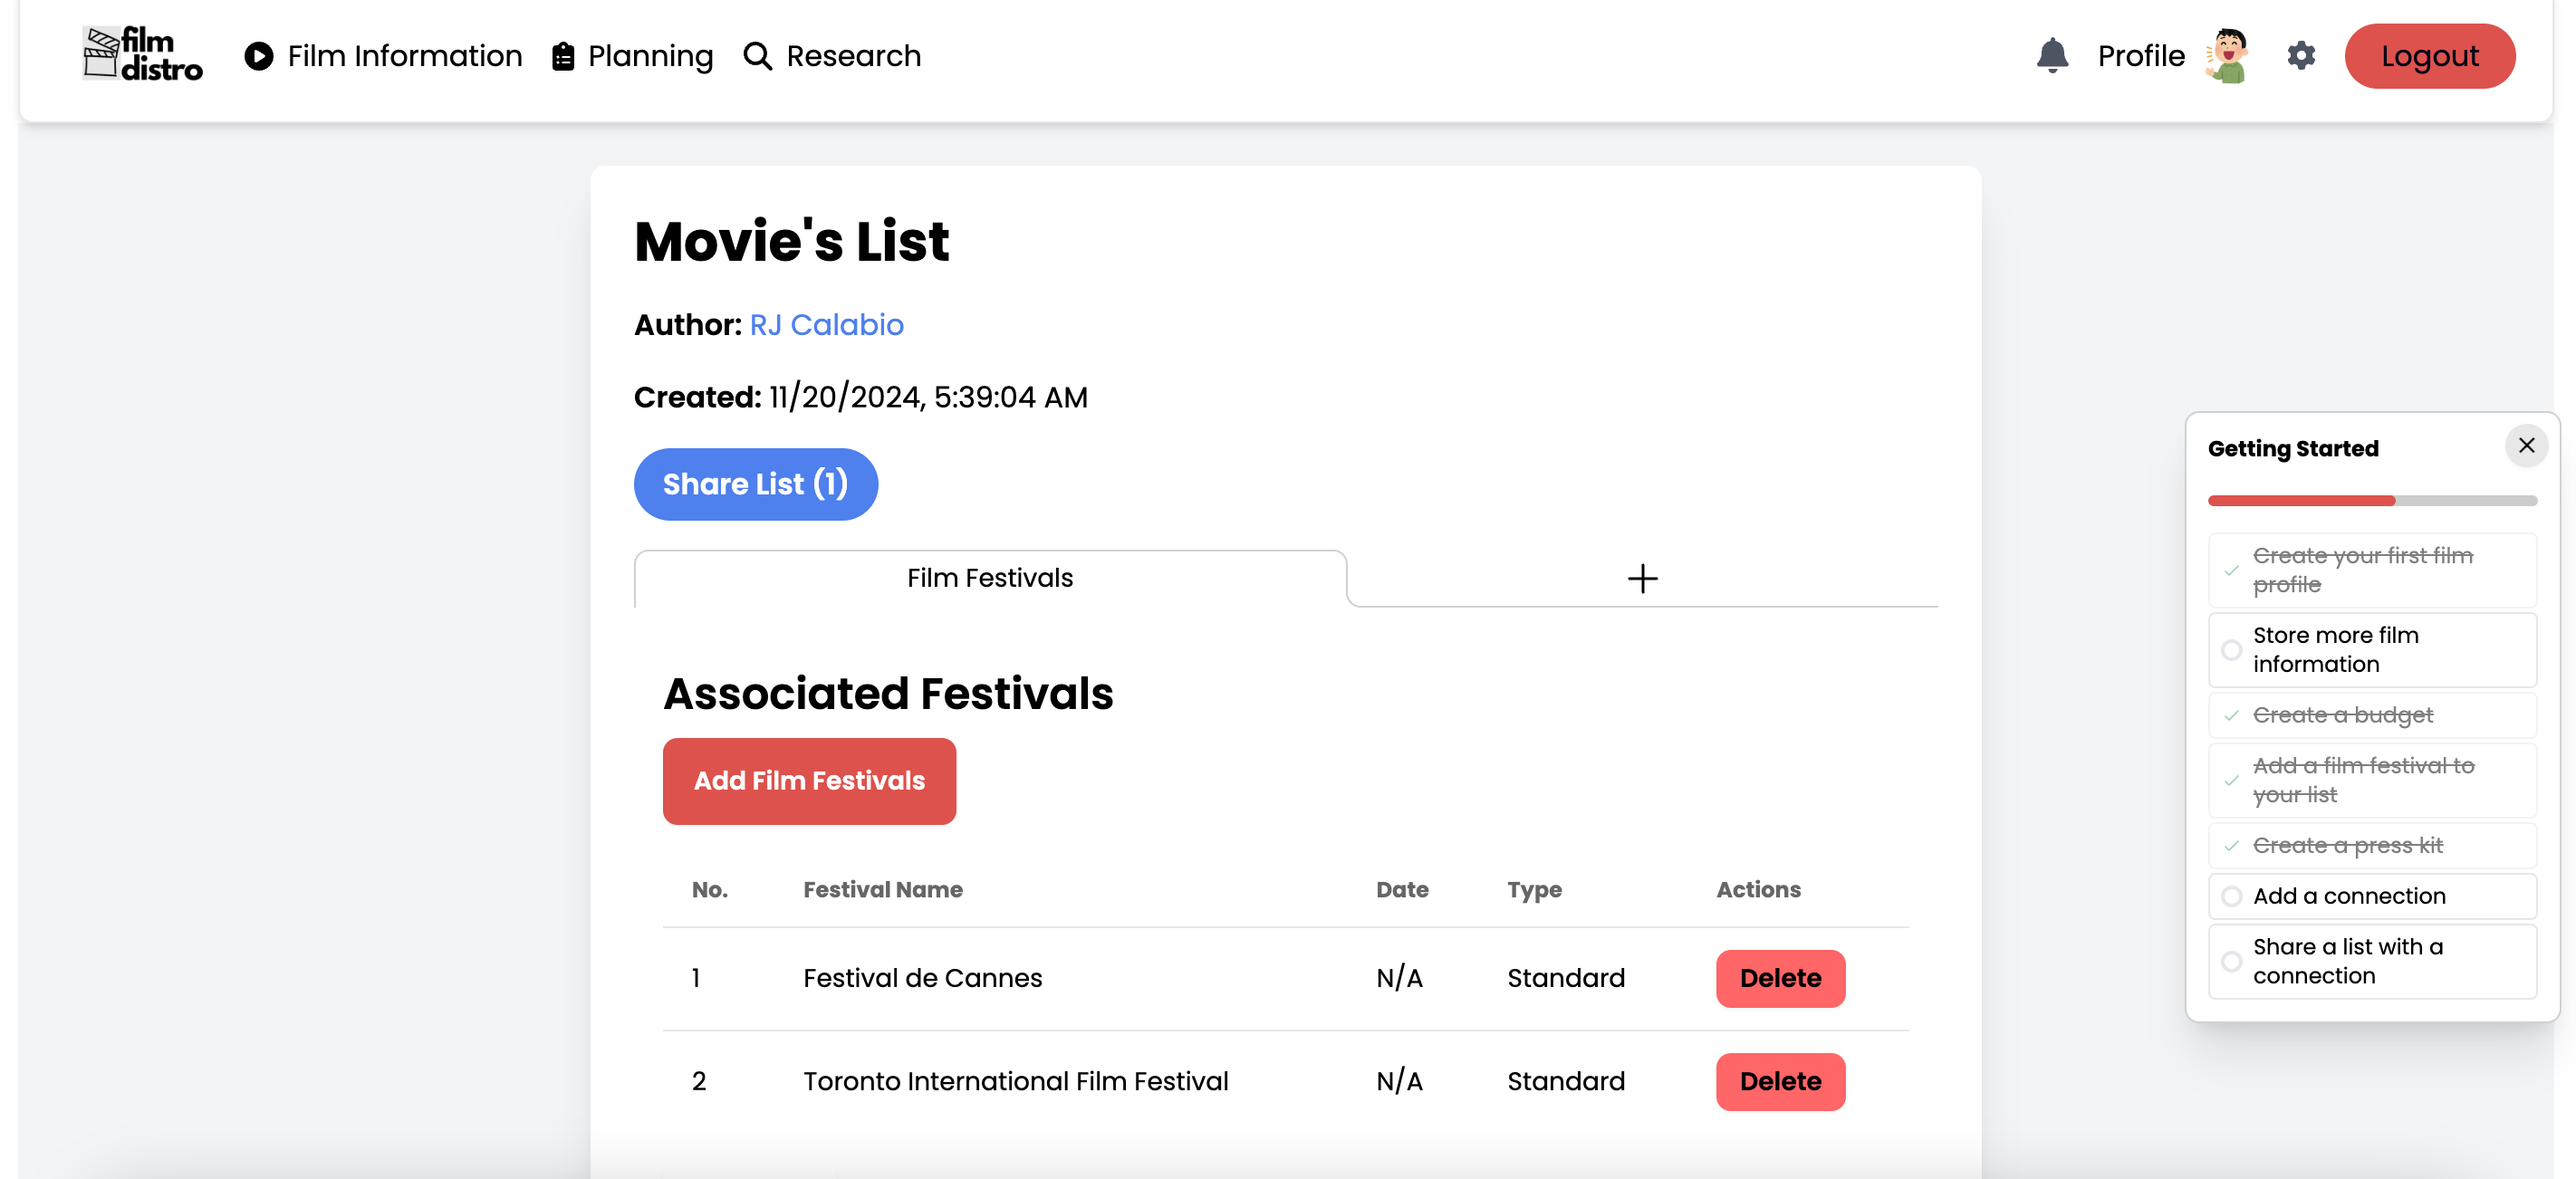Click Logout button

coord(2438,54)
